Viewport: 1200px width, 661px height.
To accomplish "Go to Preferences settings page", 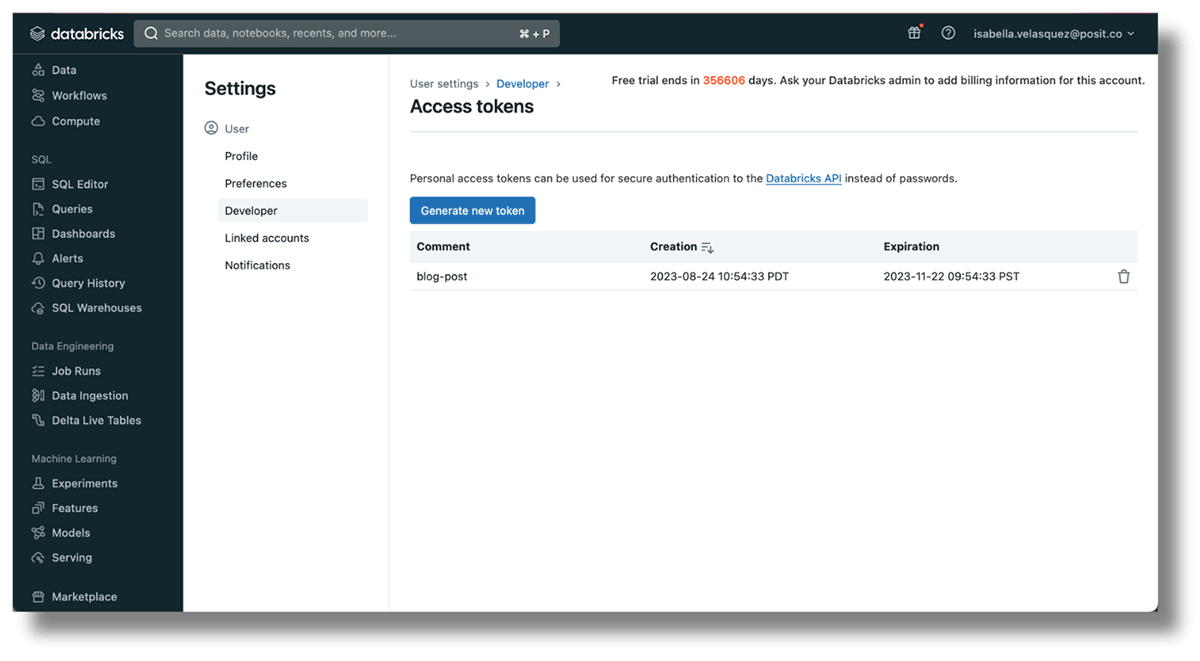I will tap(256, 184).
